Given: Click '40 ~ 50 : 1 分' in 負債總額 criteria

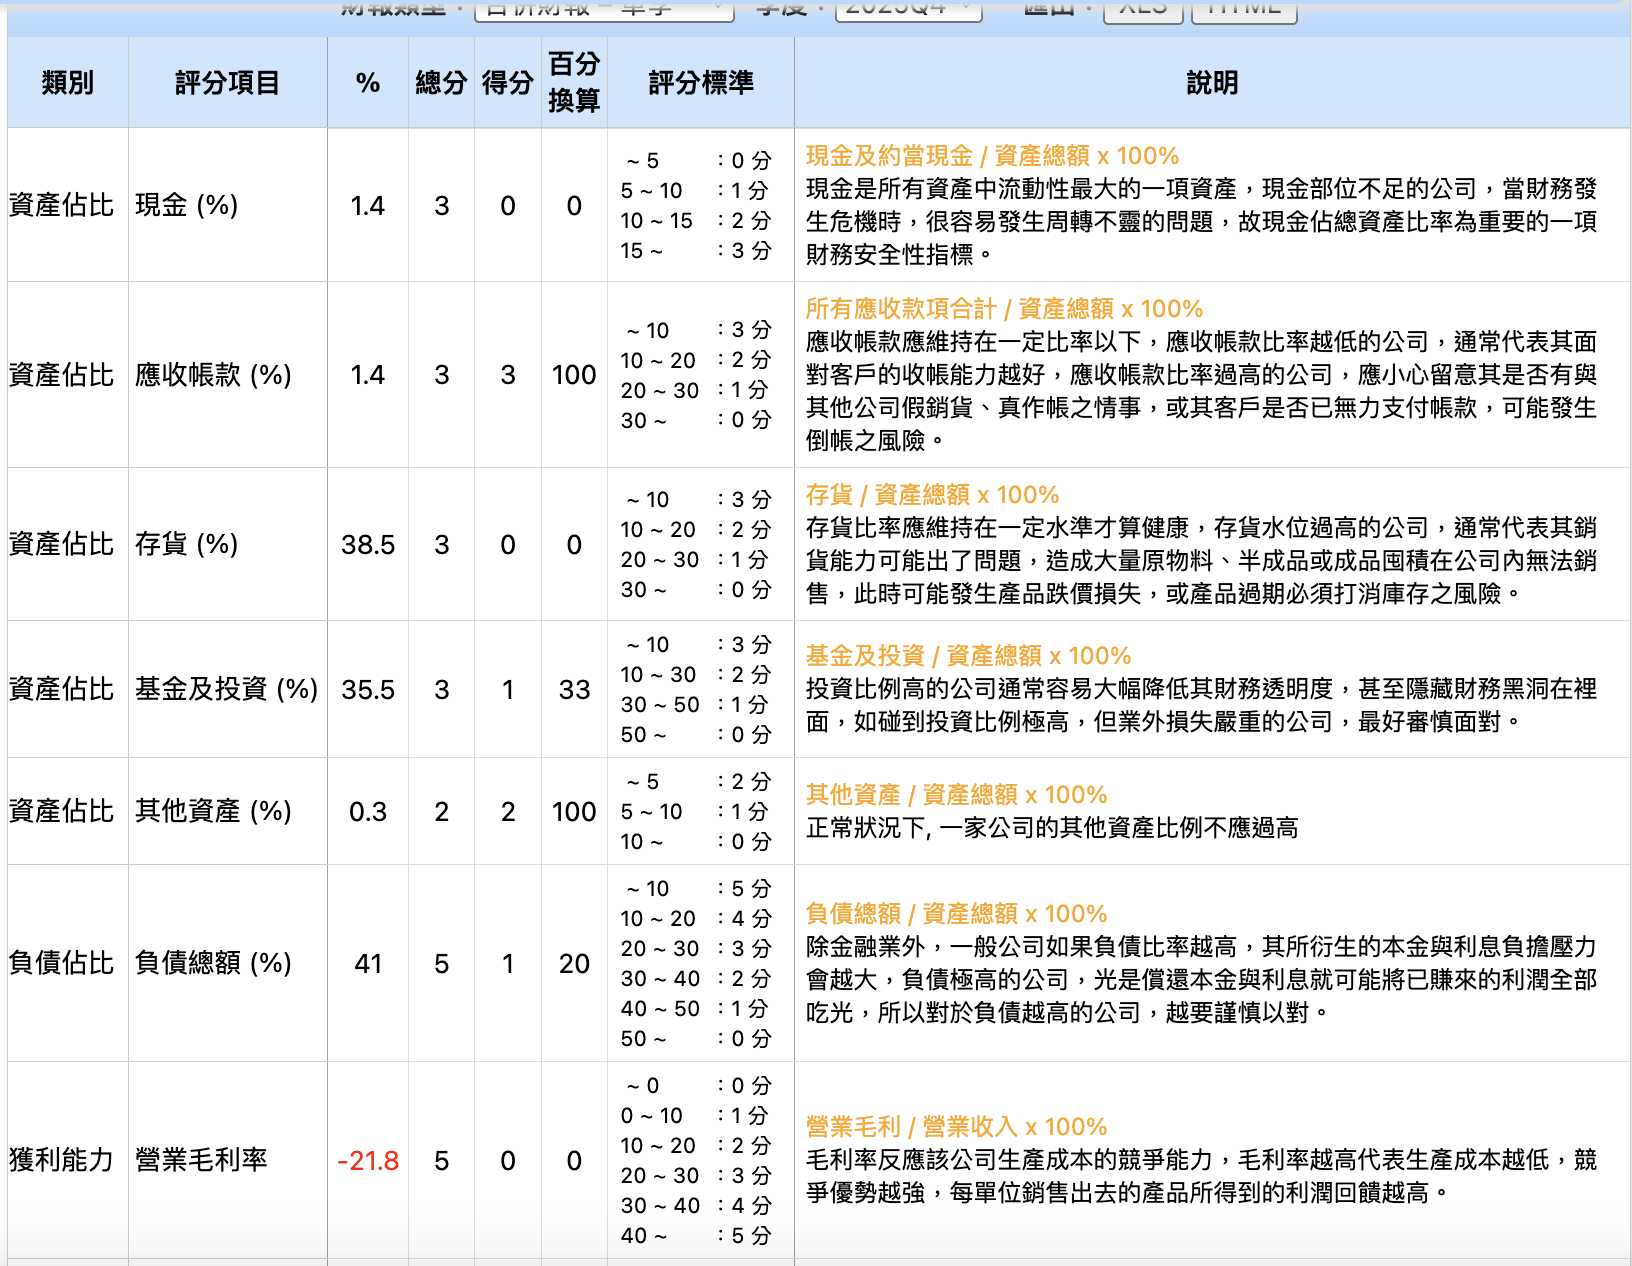Looking at the screenshot, I should (x=696, y=1009).
